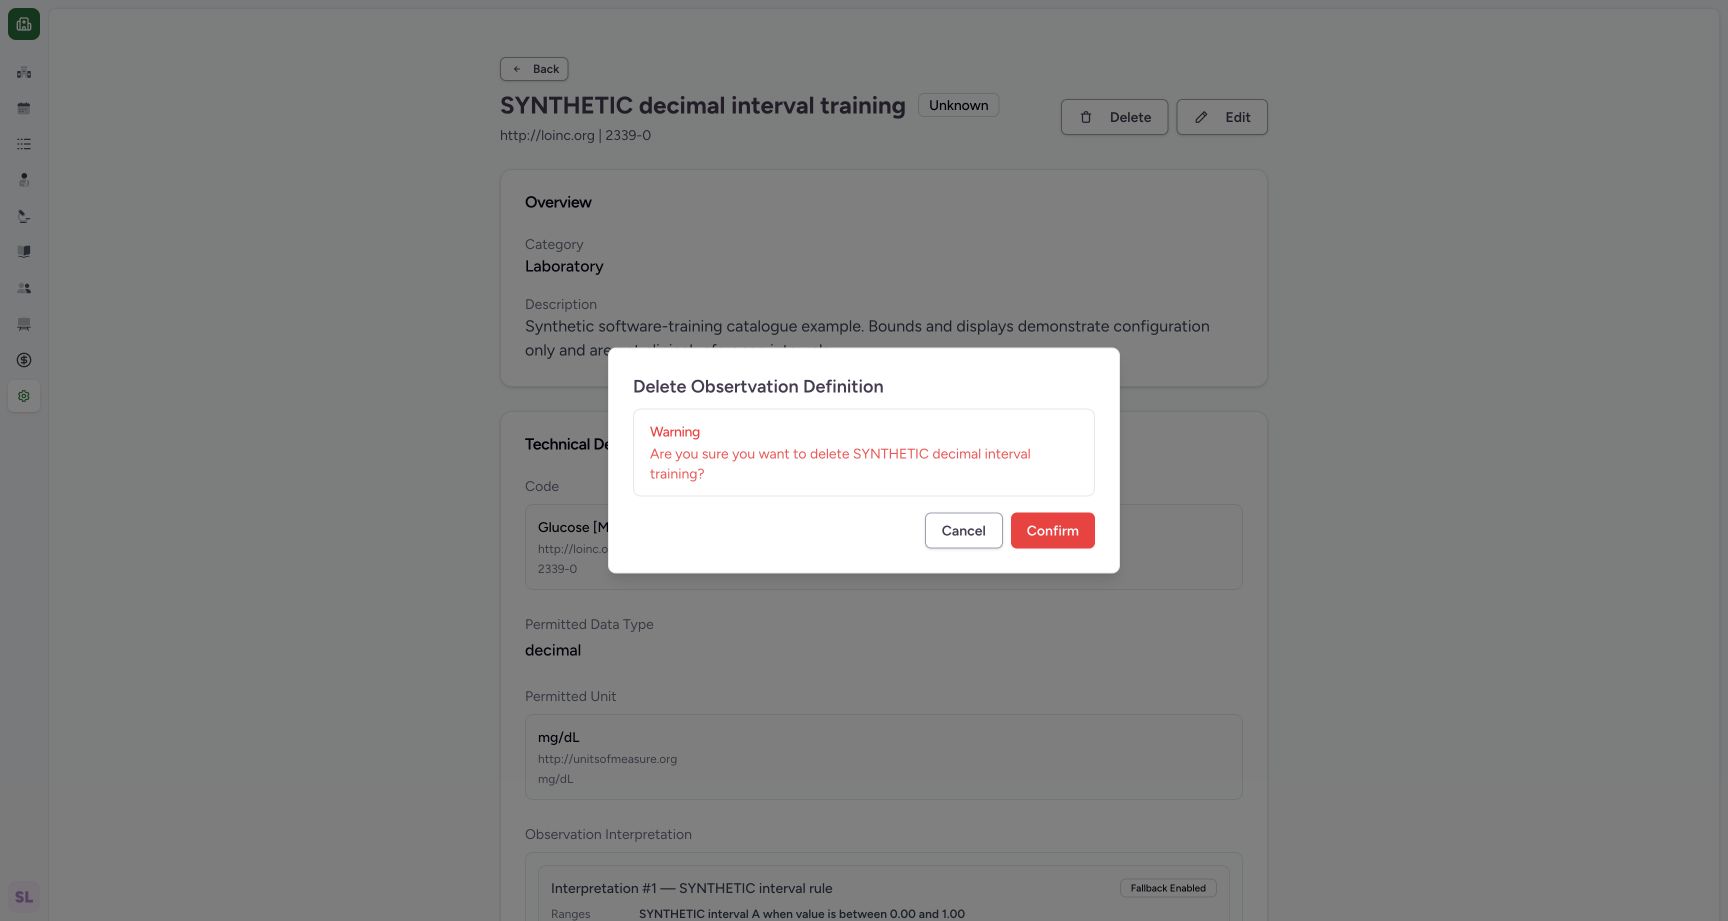The image size is (1728, 921).
Task: Click the green facility logo icon
Action: (x=24, y=24)
